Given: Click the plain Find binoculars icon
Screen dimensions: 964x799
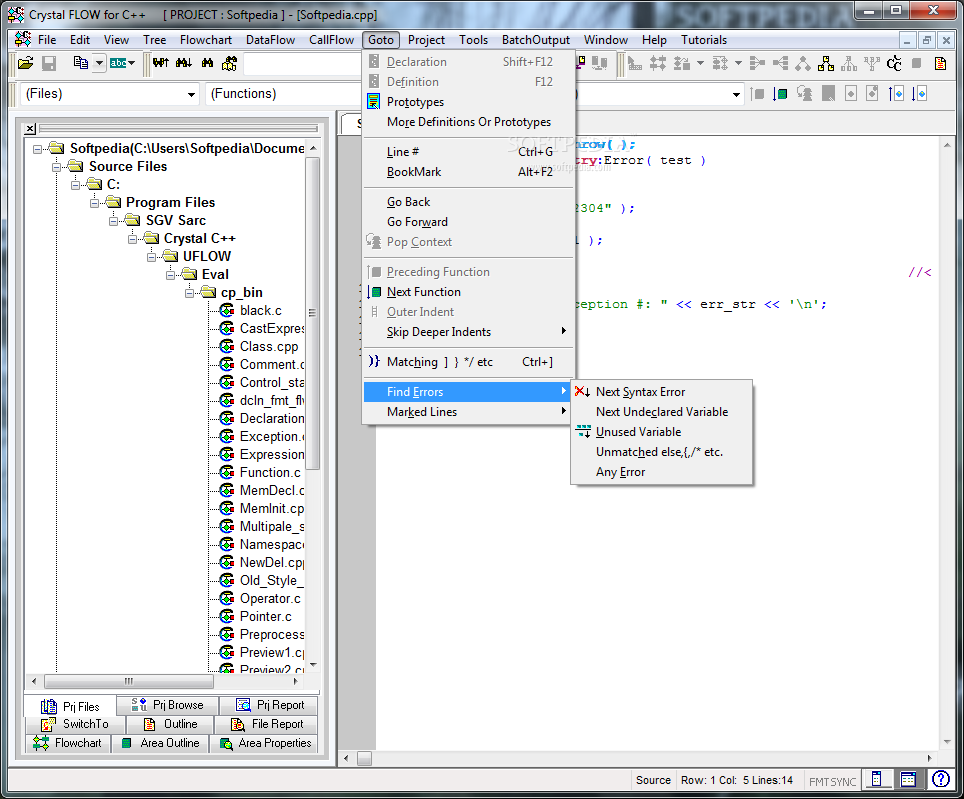Looking at the screenshot, I should [207, 63].
